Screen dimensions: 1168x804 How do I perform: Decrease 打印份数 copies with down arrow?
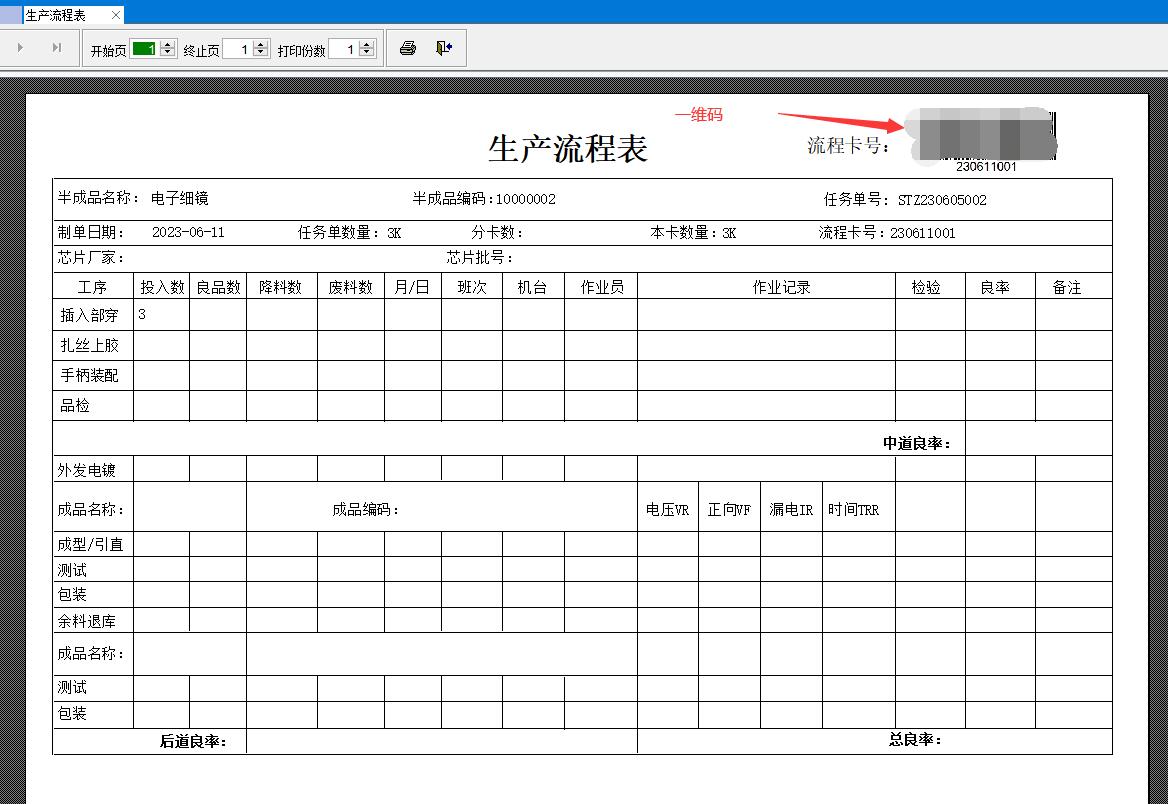(x=366, y=53)
